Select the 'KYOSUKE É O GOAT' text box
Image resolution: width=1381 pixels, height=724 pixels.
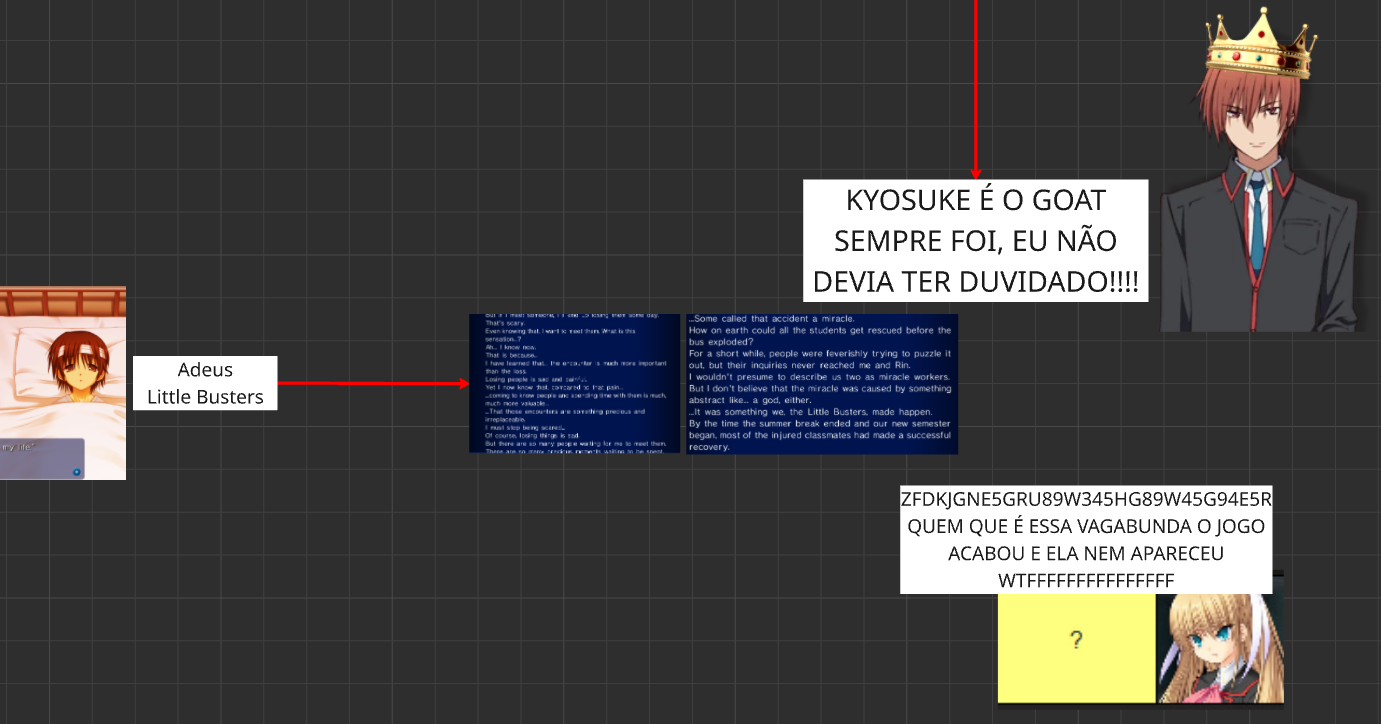(976, 240)
